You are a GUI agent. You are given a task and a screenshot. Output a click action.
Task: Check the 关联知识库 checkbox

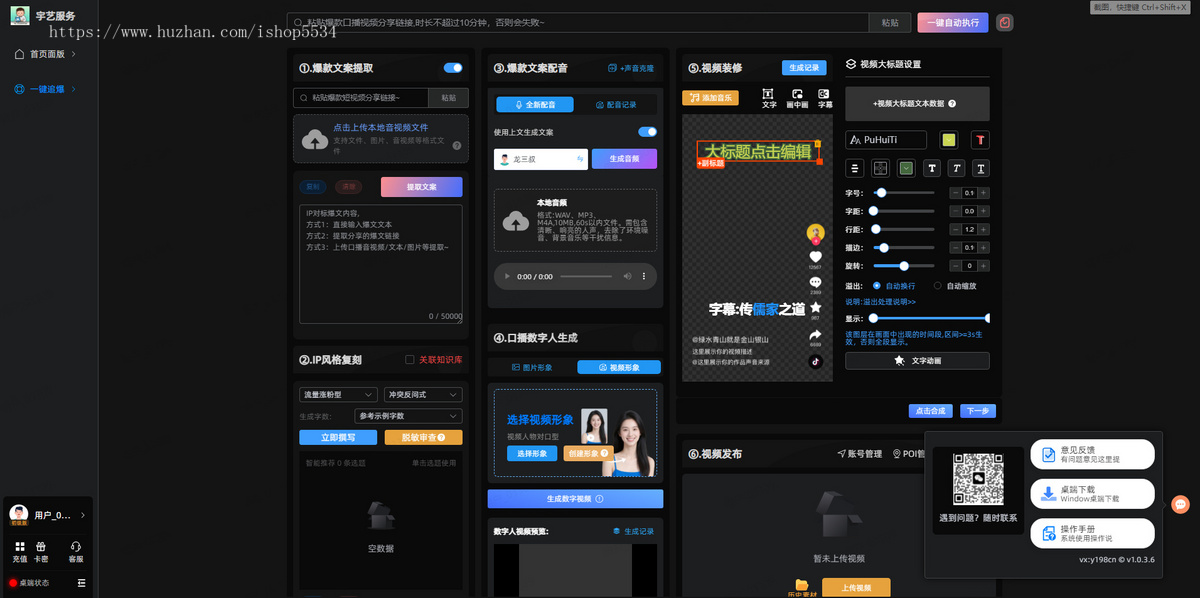410,359
